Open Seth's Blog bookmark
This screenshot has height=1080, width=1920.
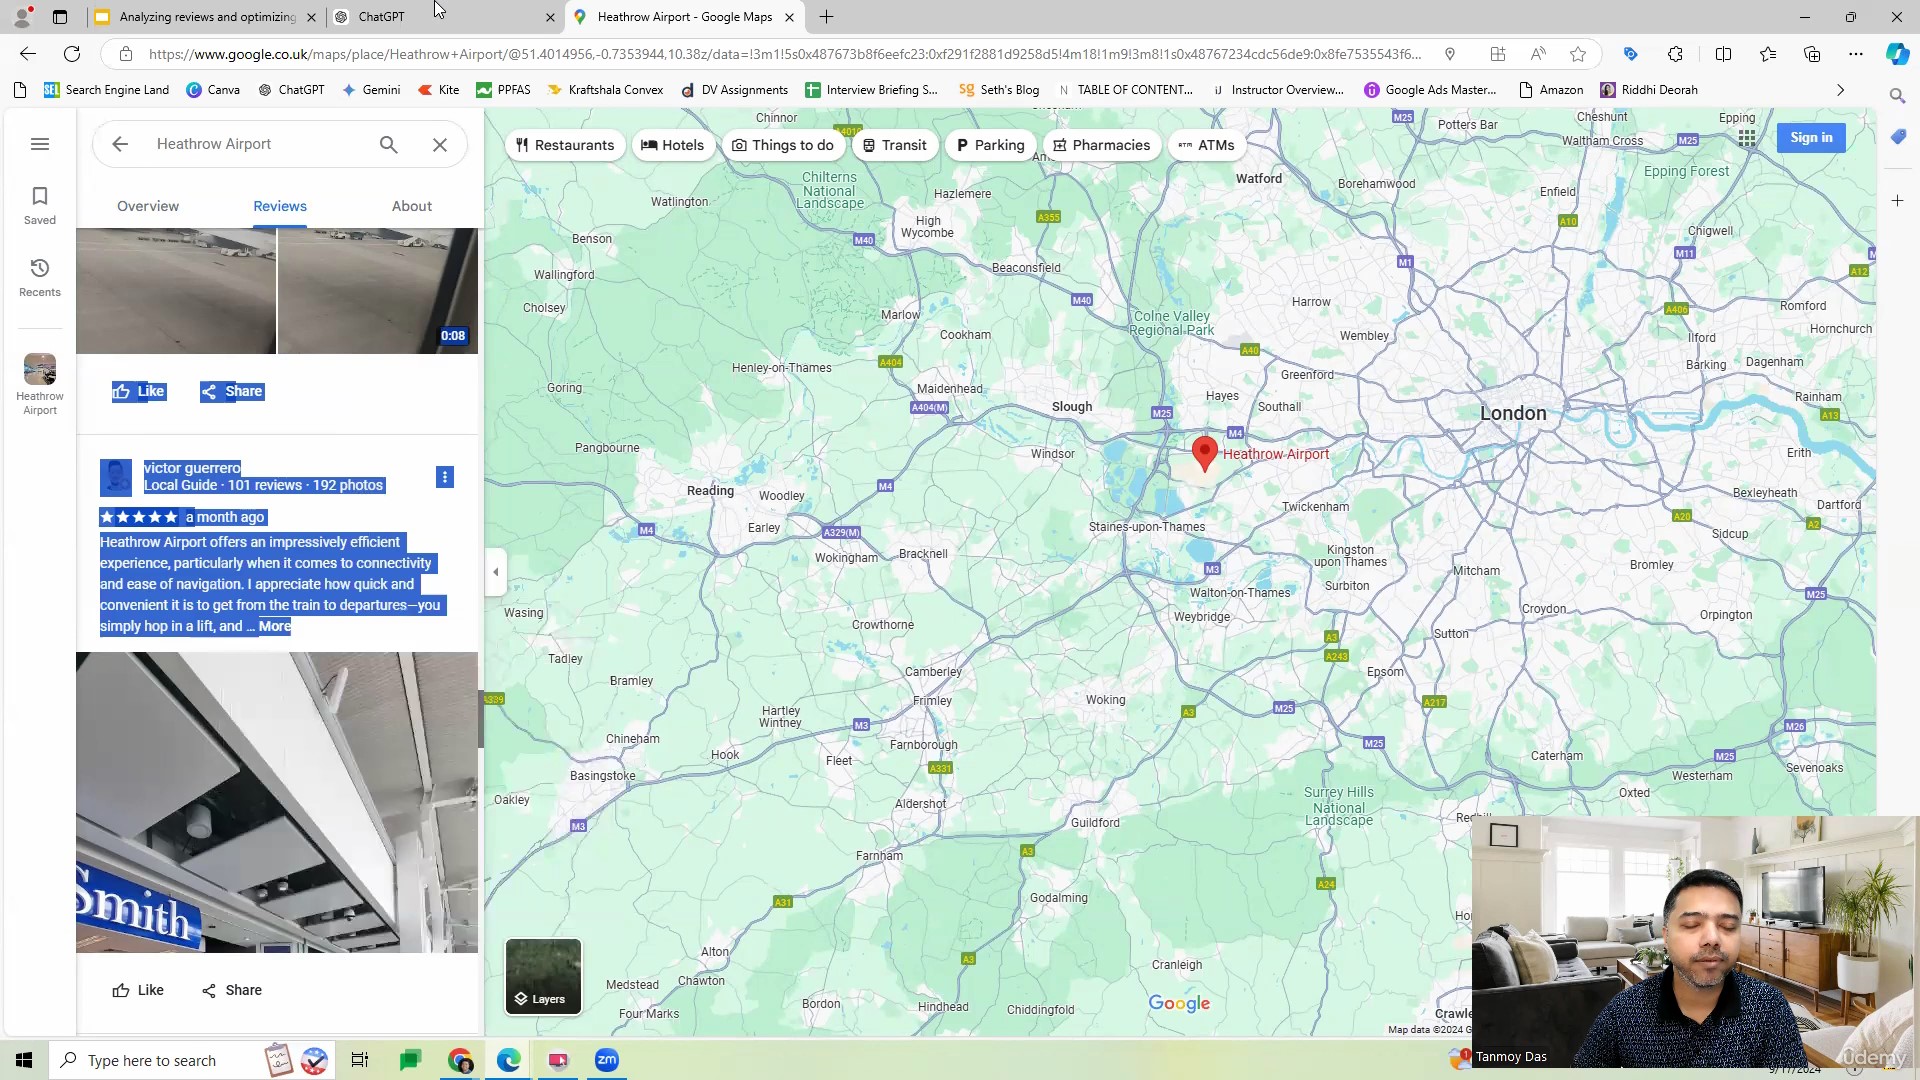[x=999, y=90]
